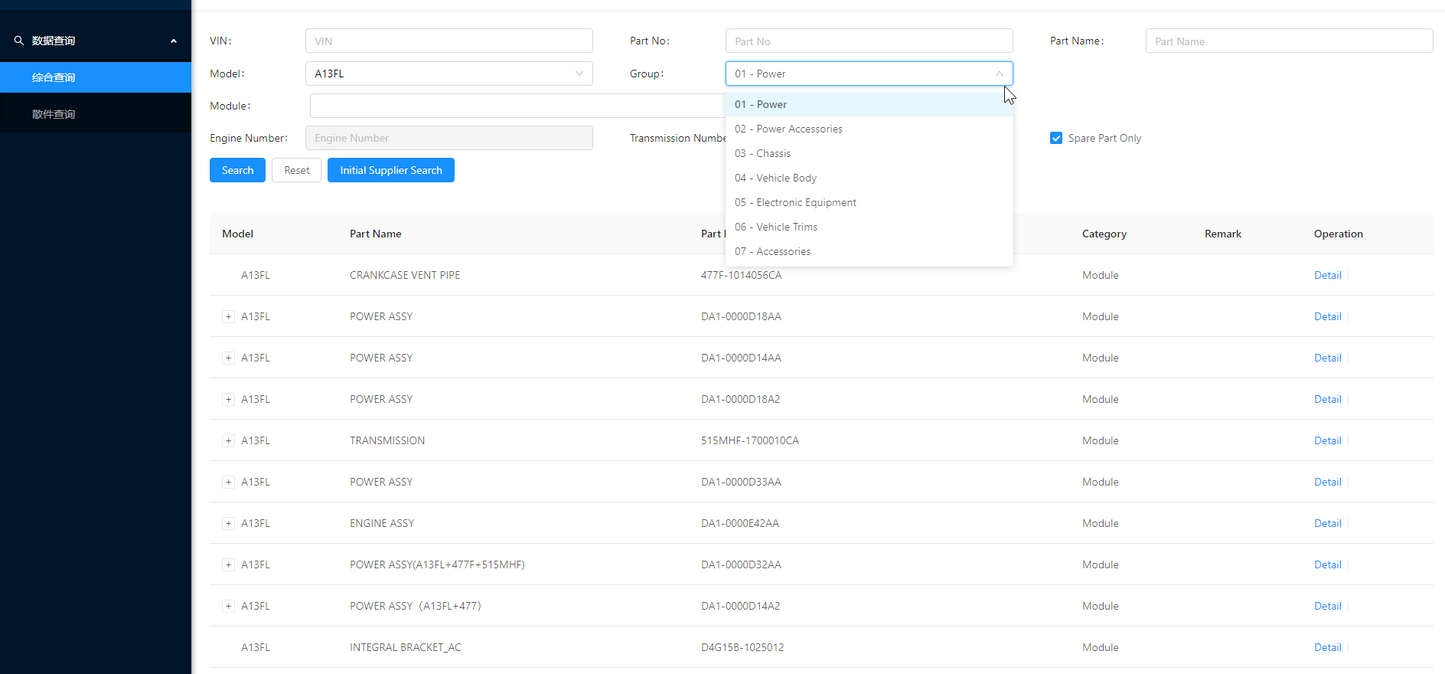Open Detail for part DA1-0000D32AA
The height and width of the screenshot is (674, 1445).
(x=1327, y=565)
